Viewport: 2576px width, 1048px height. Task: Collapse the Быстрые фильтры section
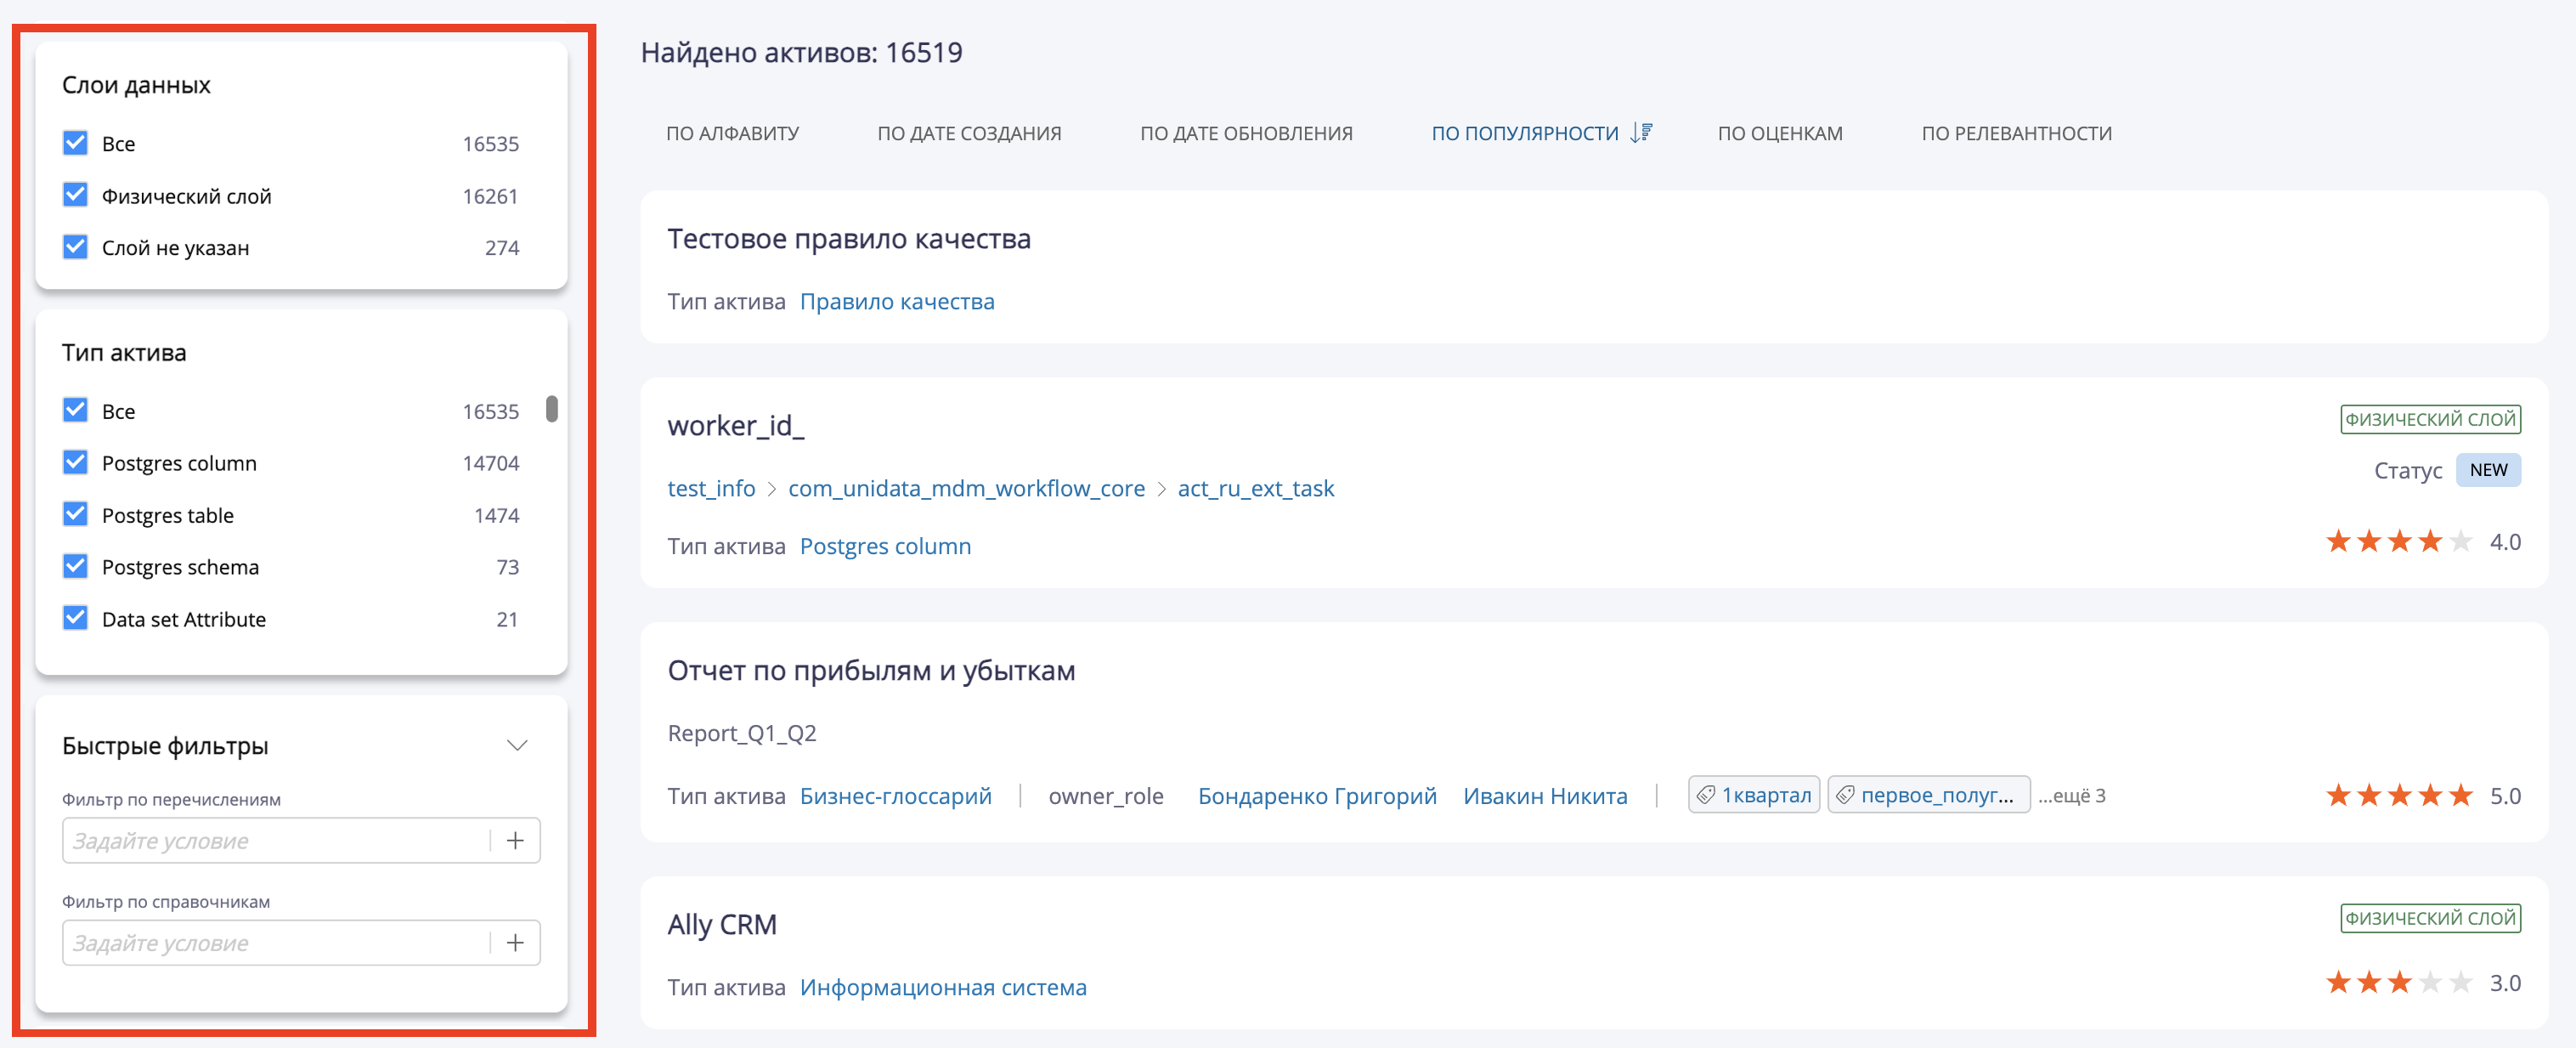point(517,744)
